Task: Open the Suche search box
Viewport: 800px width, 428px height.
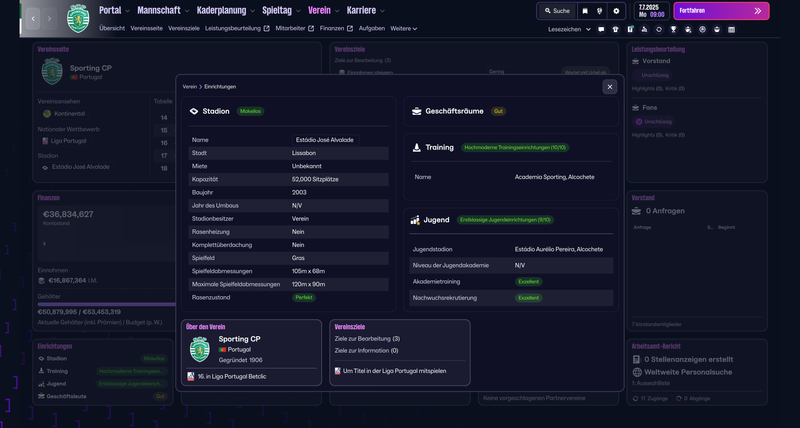Action: pyautogui.click(x=557, y=11)
